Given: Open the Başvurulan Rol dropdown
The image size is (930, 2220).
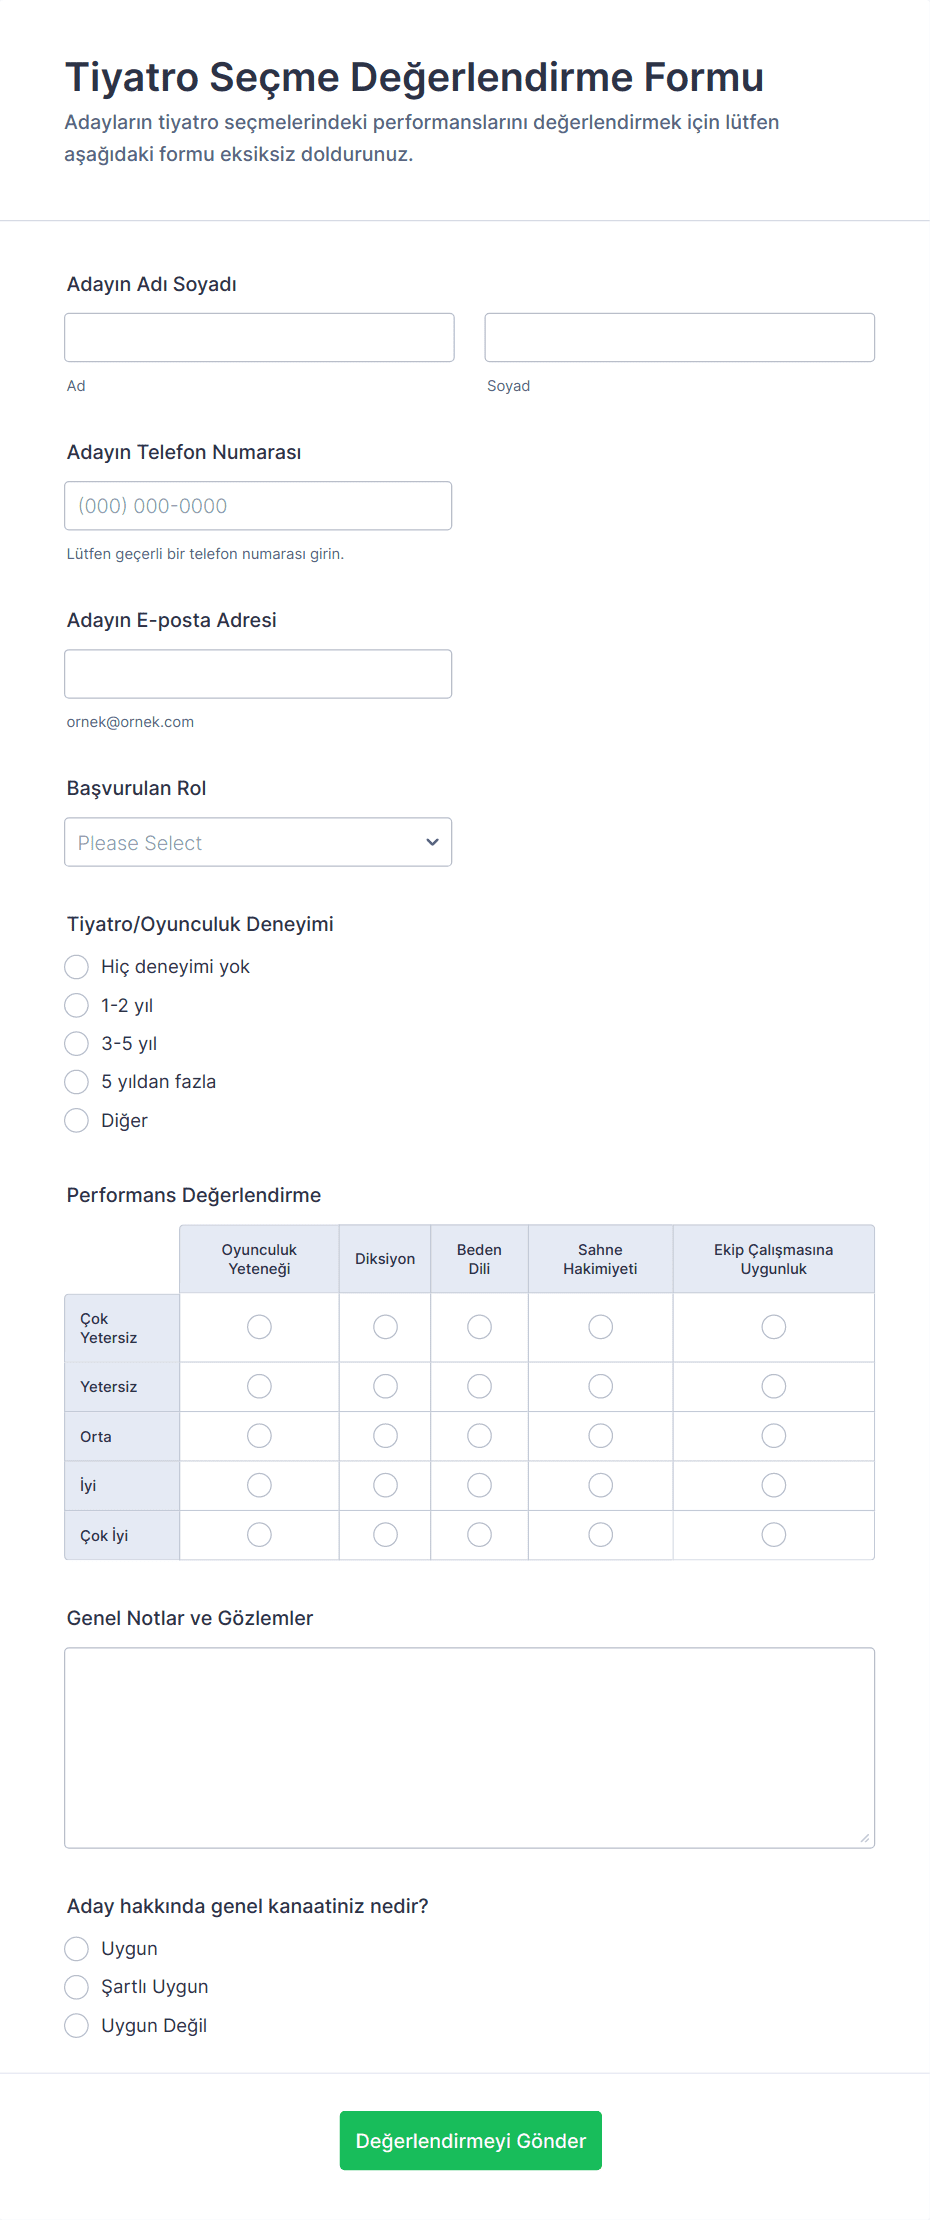Looking at the screenshot, I should tap(258, 842).
